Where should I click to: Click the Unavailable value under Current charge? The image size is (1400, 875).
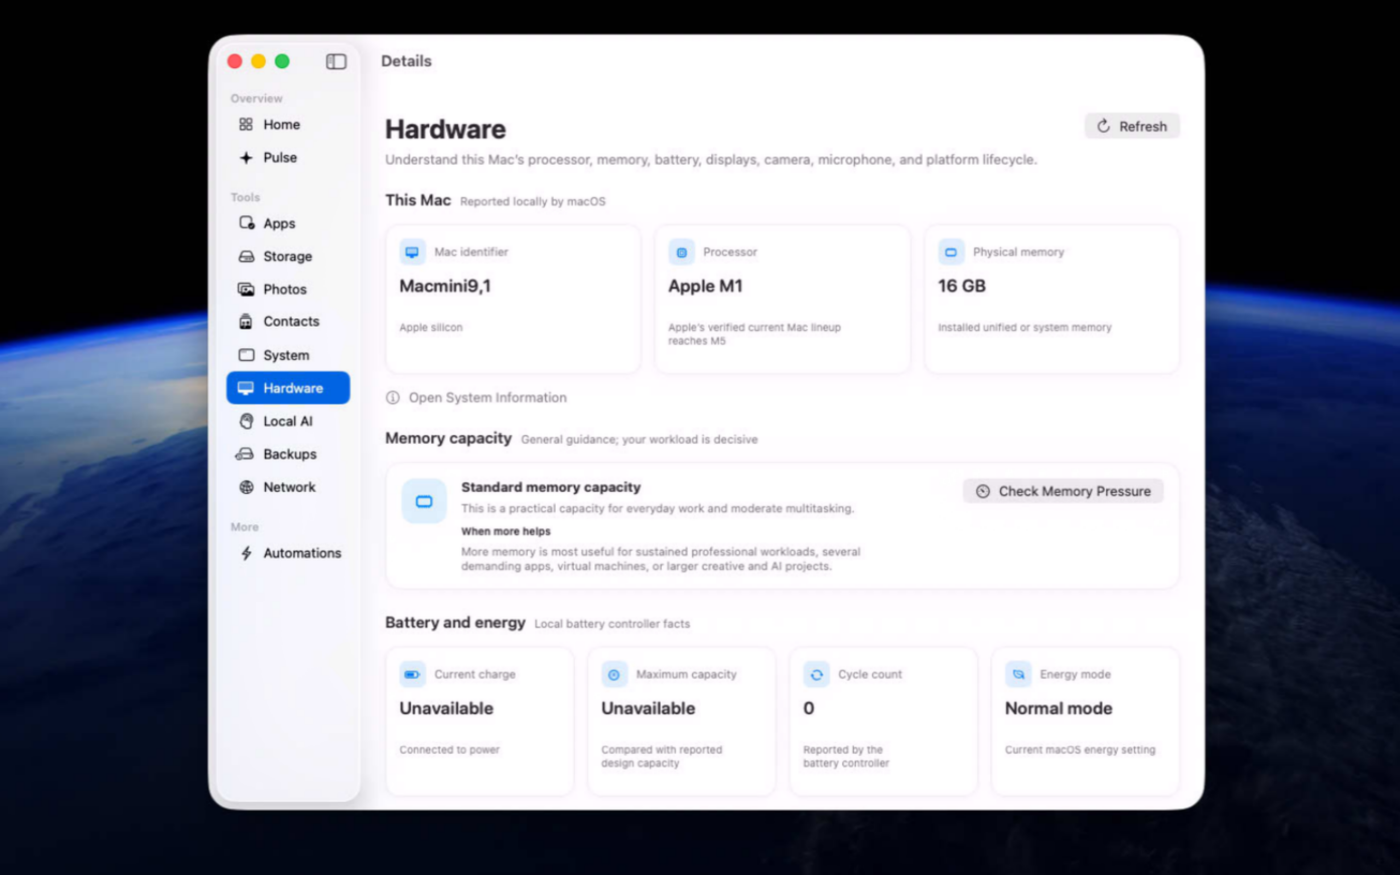(446, 708)
